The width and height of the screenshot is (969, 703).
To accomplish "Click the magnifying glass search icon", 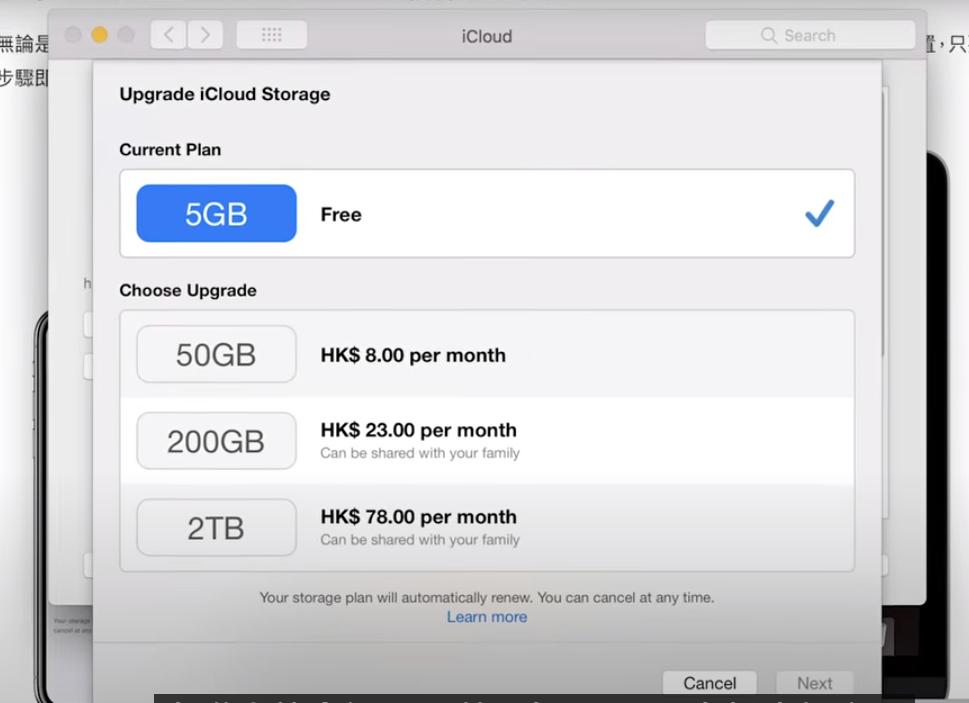I will click(x=768, y=35).
